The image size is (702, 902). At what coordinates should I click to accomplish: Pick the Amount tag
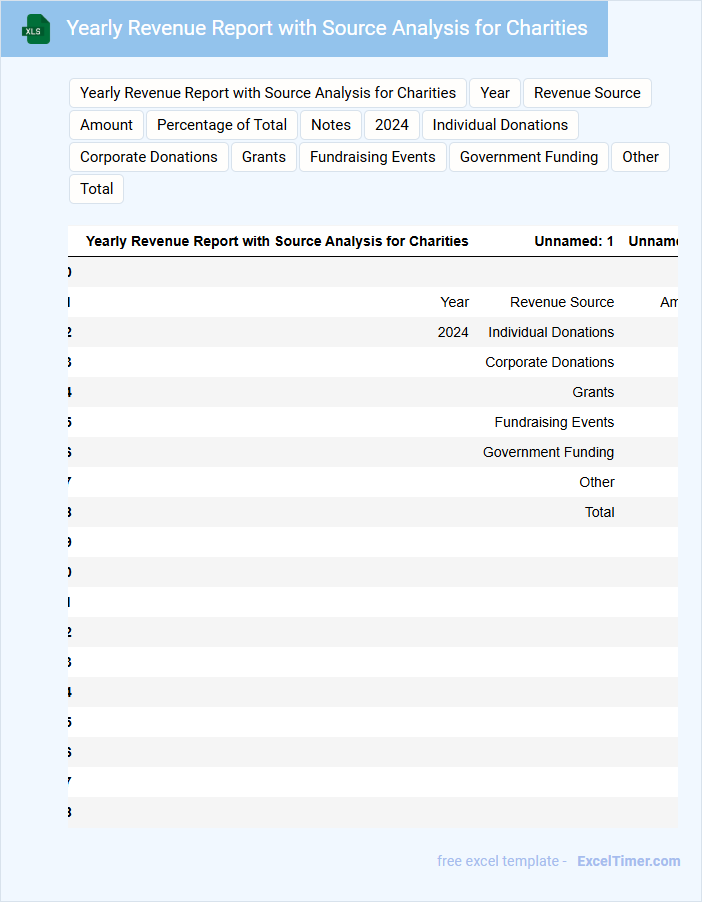pyautogui.click(x=106, y=125)
